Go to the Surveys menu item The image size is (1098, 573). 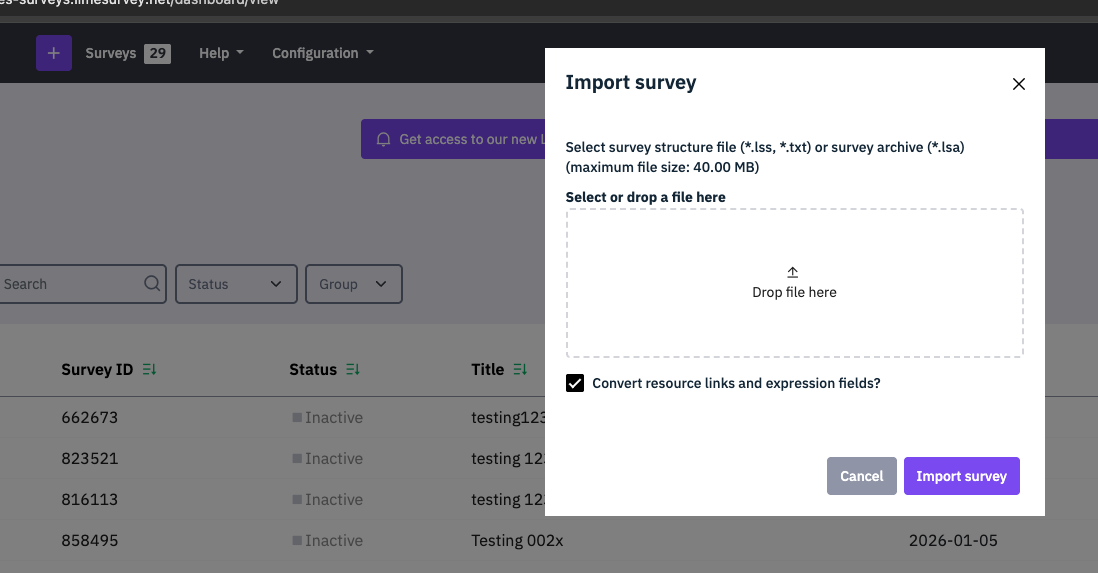(x=111, y=53)
